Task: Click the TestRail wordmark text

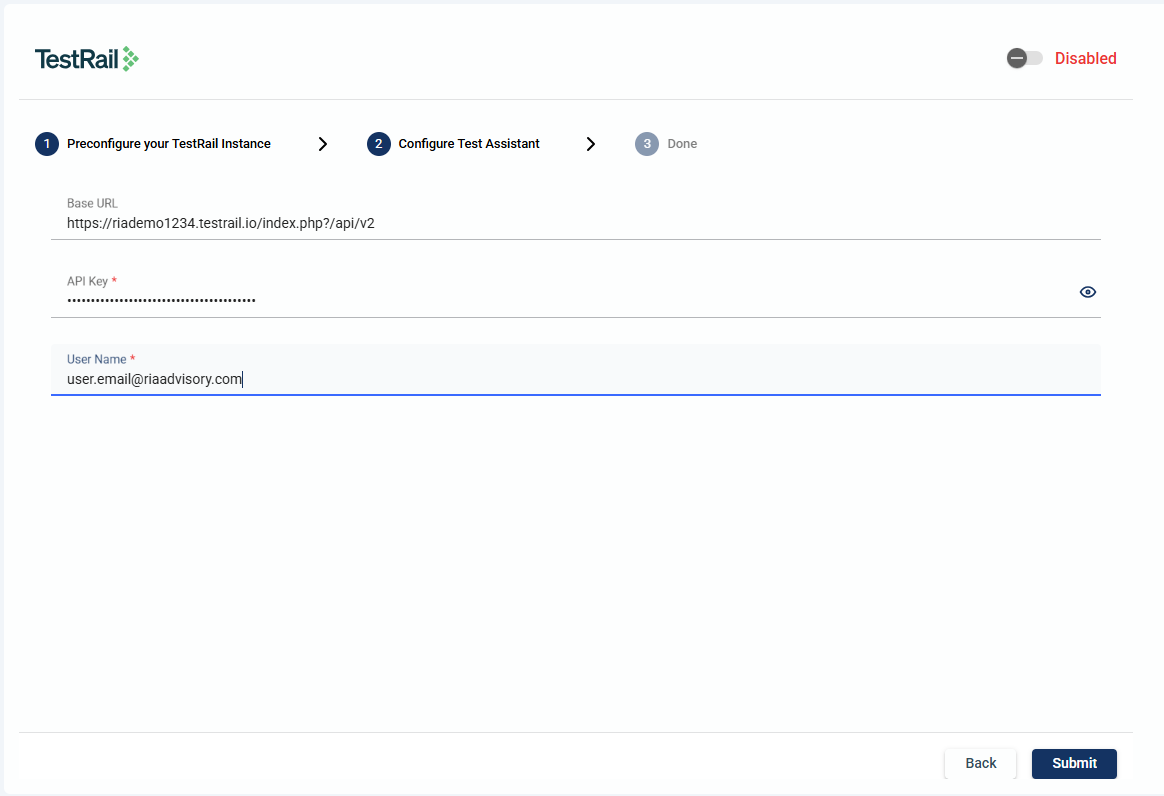Action: pos(77,59)
